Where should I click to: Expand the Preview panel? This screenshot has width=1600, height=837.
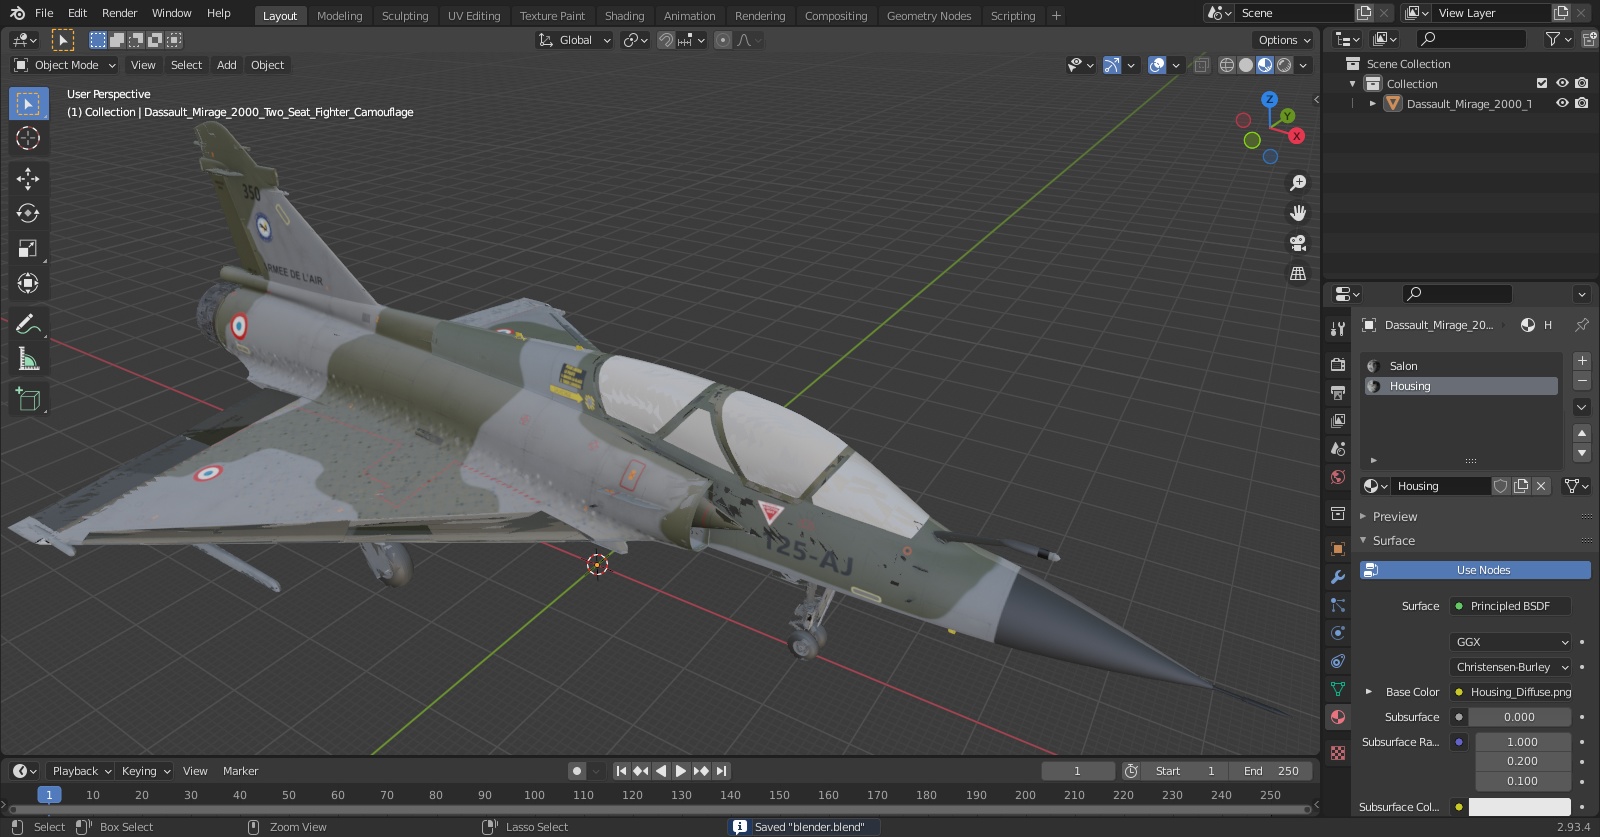point(1395,517)
